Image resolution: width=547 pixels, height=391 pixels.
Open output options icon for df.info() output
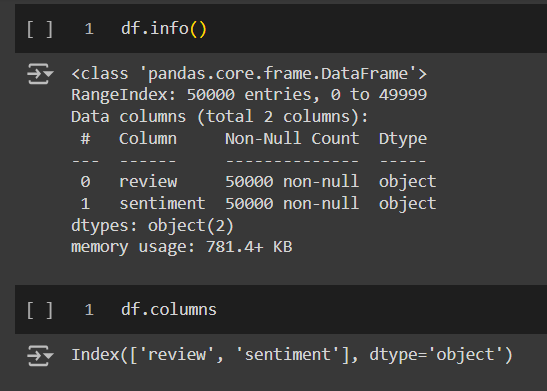click(40, 74)
